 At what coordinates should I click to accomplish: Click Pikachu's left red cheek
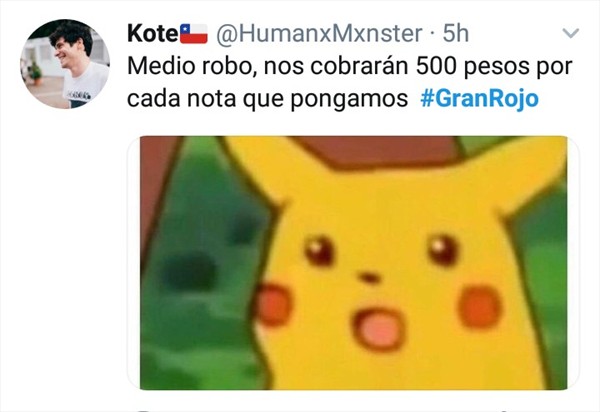click(x=273, y=305)
